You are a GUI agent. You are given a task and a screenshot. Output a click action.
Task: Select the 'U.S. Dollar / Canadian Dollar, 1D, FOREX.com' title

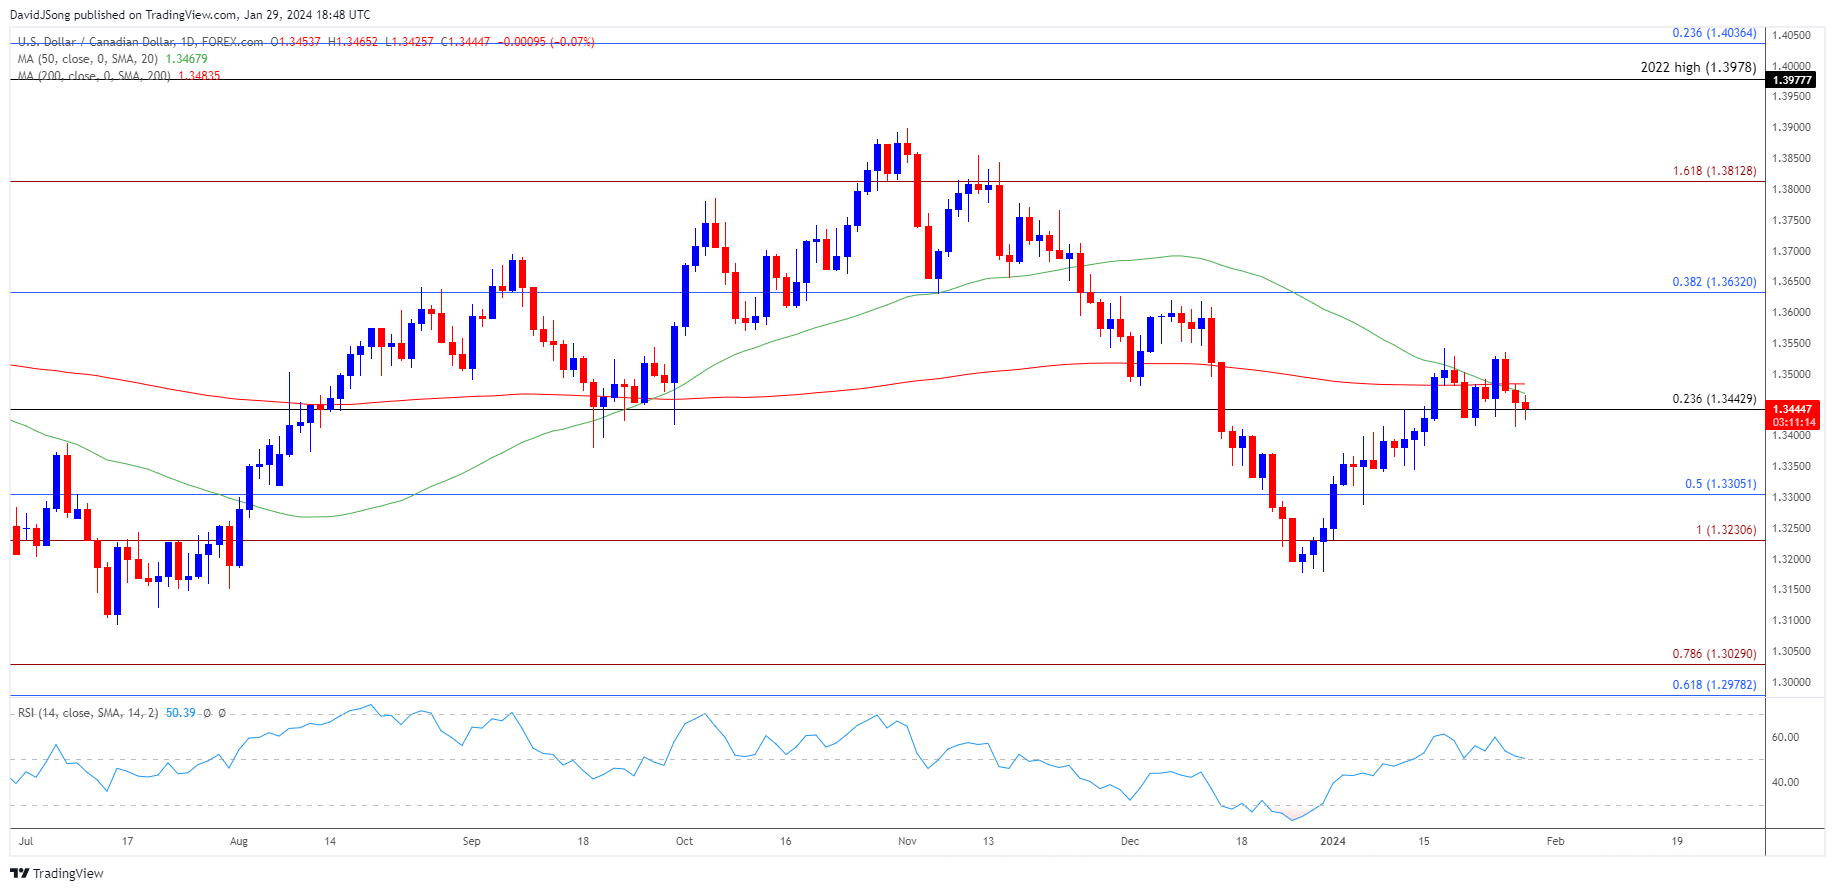(x=140, y=42)
